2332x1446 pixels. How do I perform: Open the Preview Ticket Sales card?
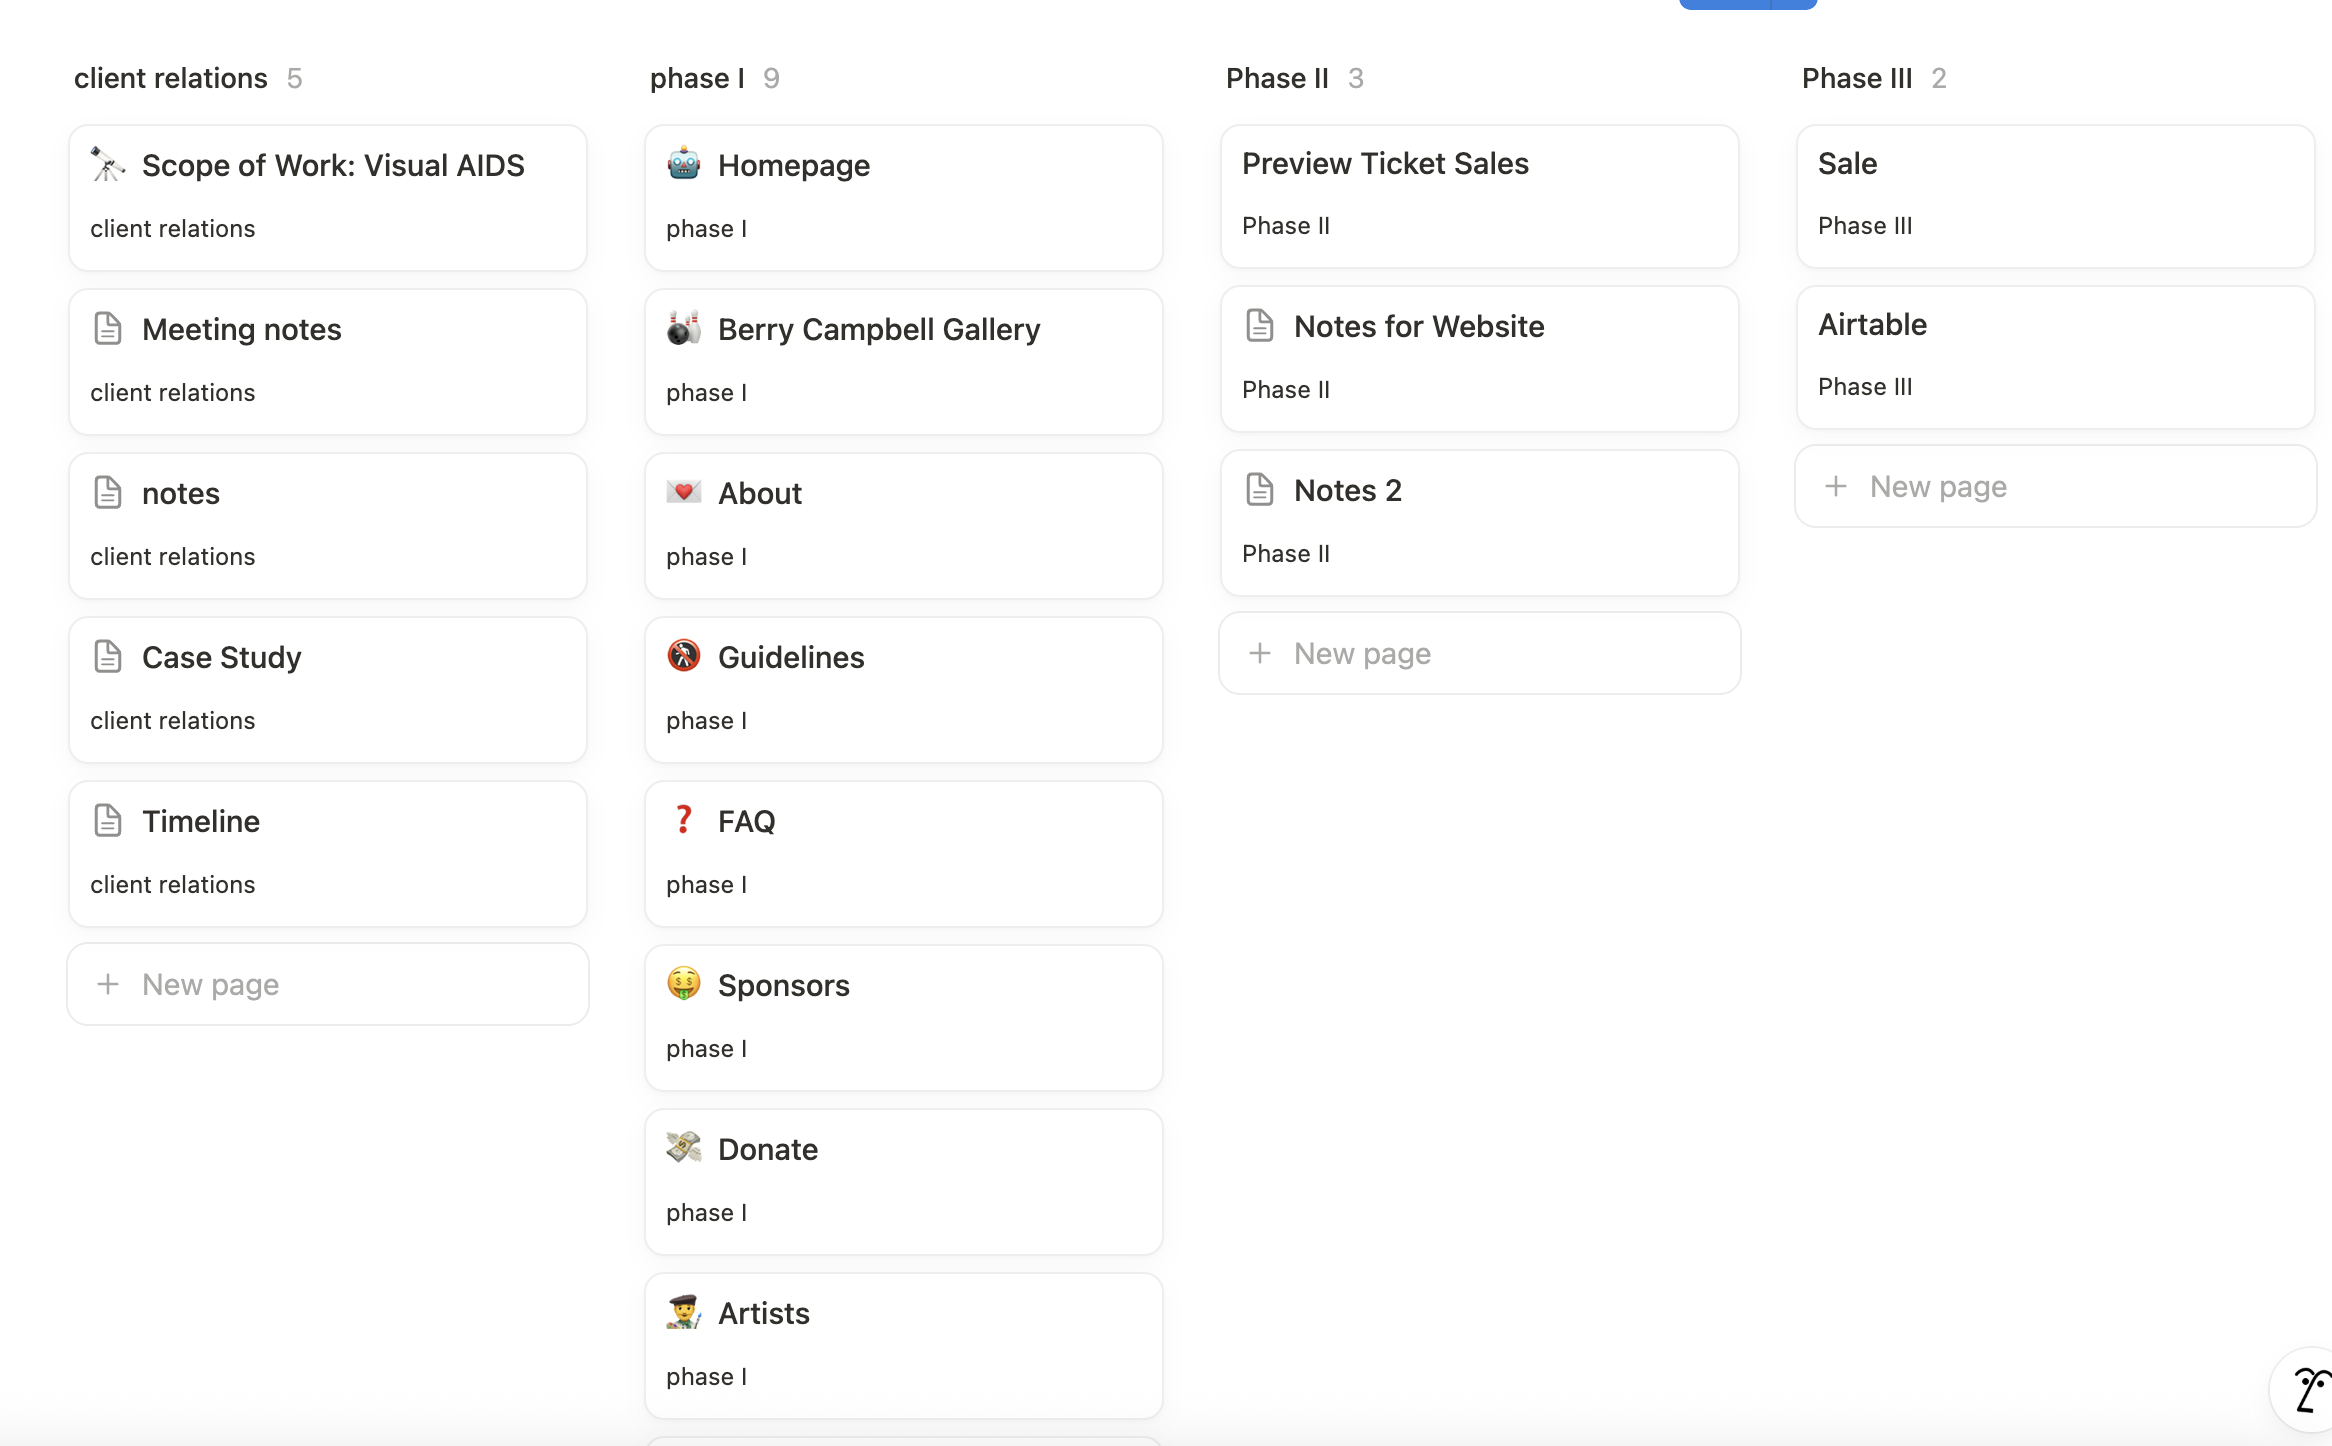click(x=1385, y=164)
